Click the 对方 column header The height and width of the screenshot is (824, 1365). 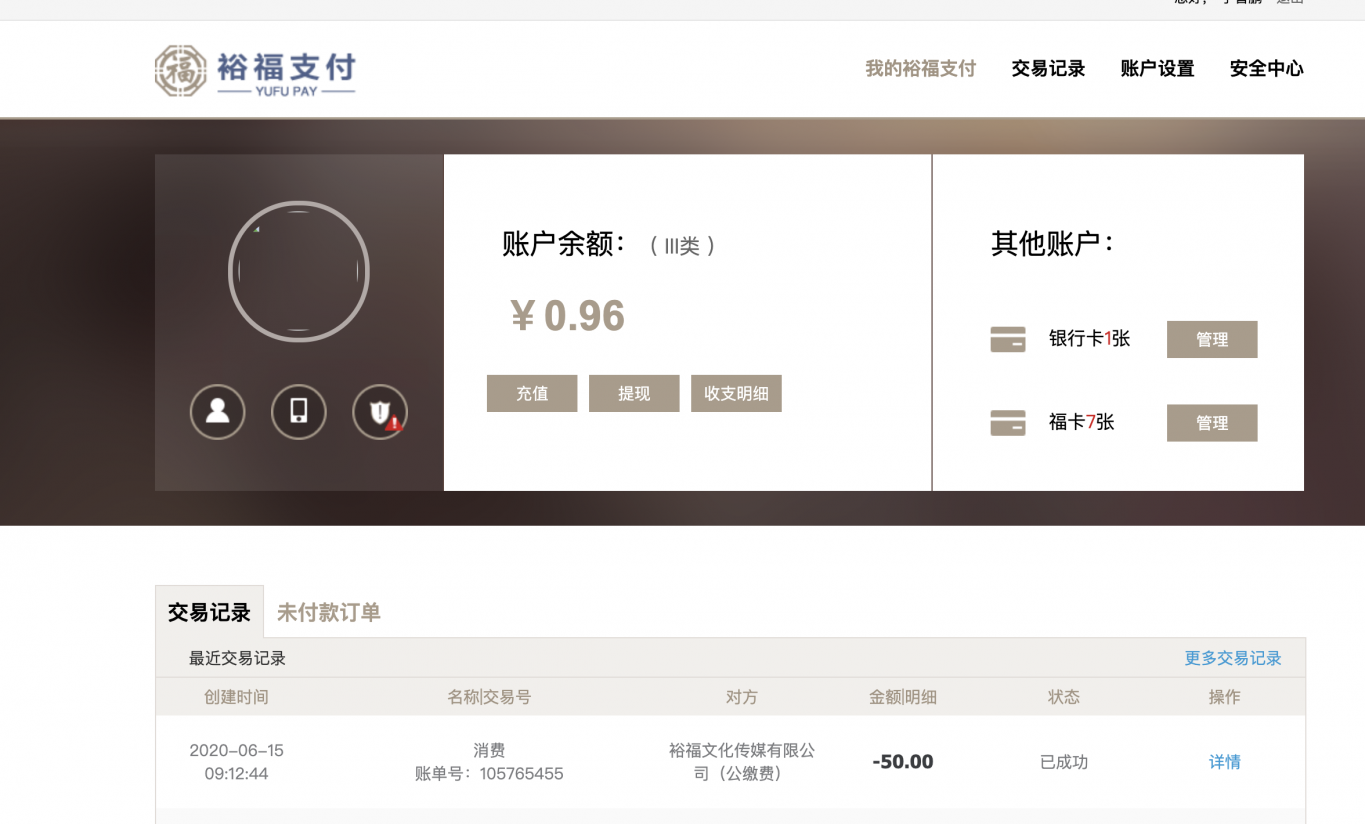tap(742, 697)
